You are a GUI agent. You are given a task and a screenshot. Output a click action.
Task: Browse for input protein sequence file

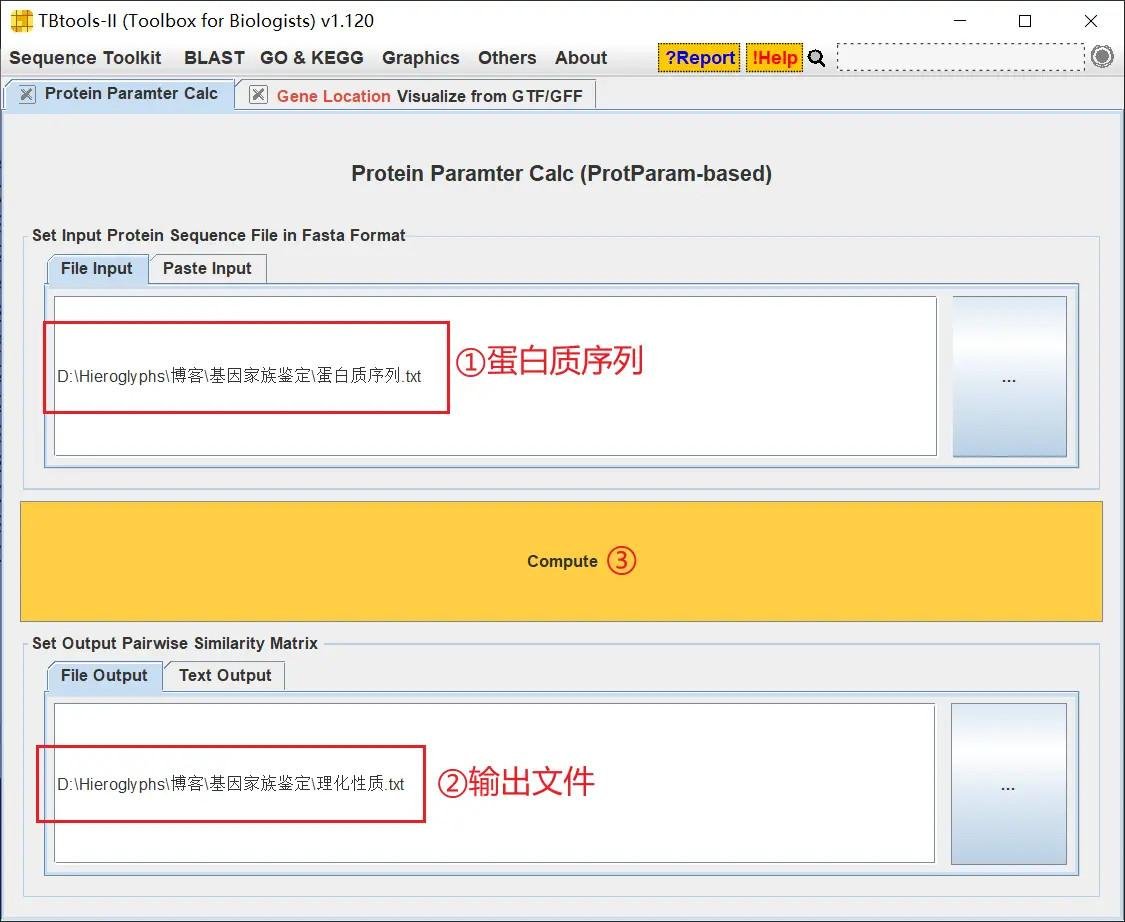(x=1009, y=377)
